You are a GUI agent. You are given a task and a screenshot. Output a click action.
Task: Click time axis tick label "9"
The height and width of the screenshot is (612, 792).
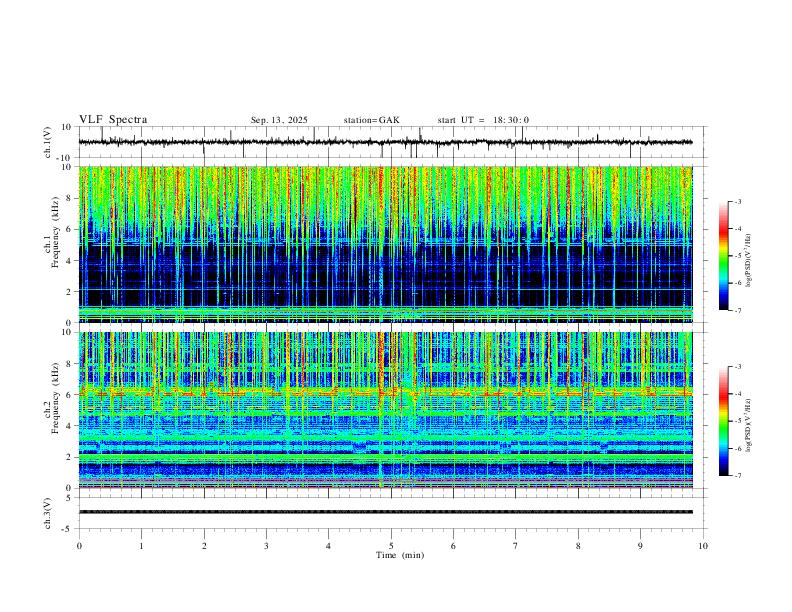(x=640, y=546)
